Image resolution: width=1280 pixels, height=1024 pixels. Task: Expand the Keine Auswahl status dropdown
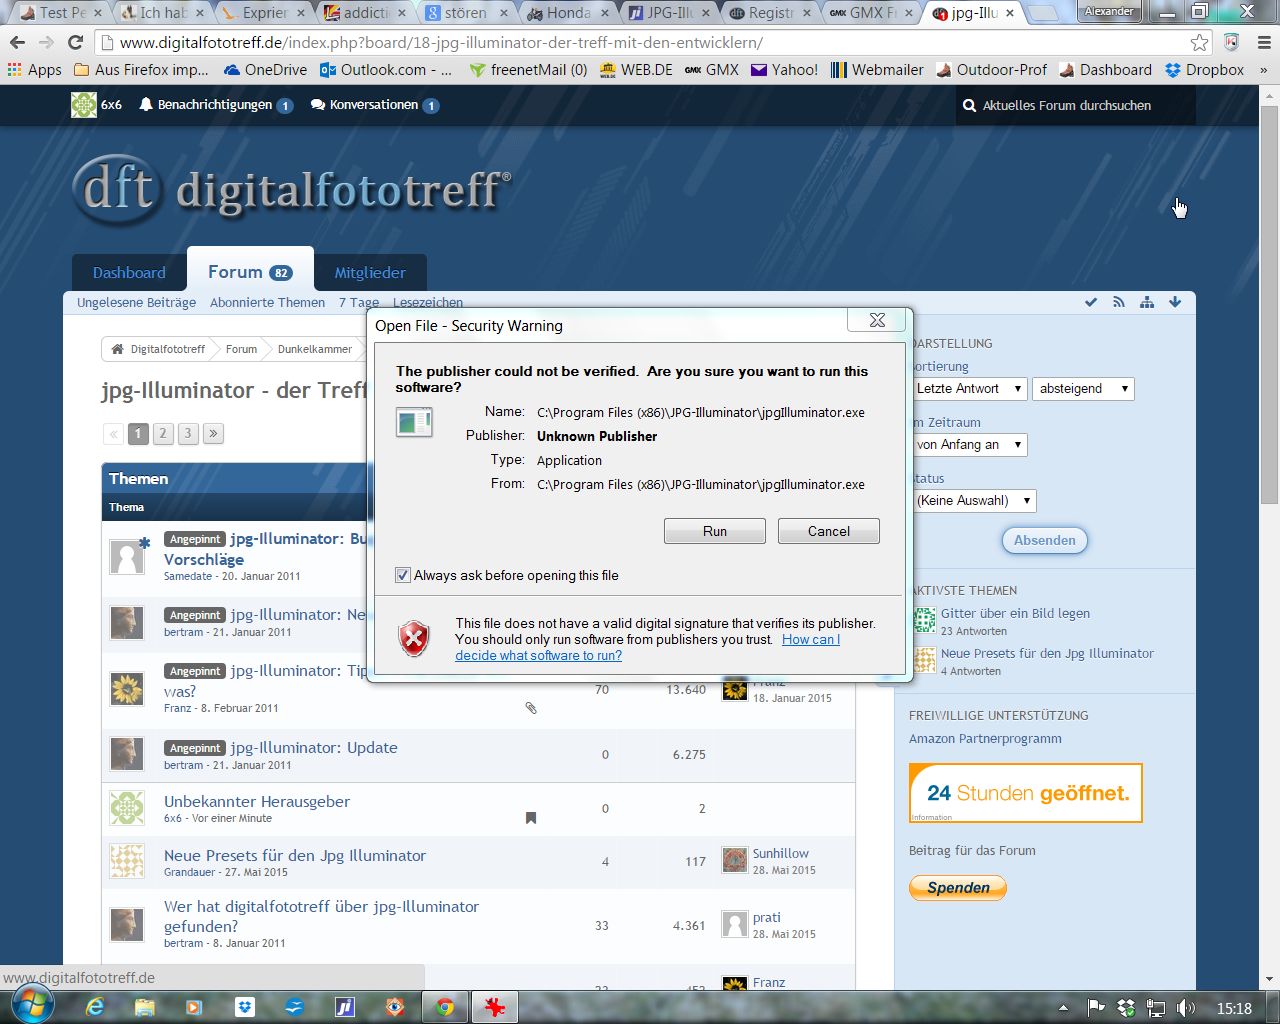tap(973, 501)
